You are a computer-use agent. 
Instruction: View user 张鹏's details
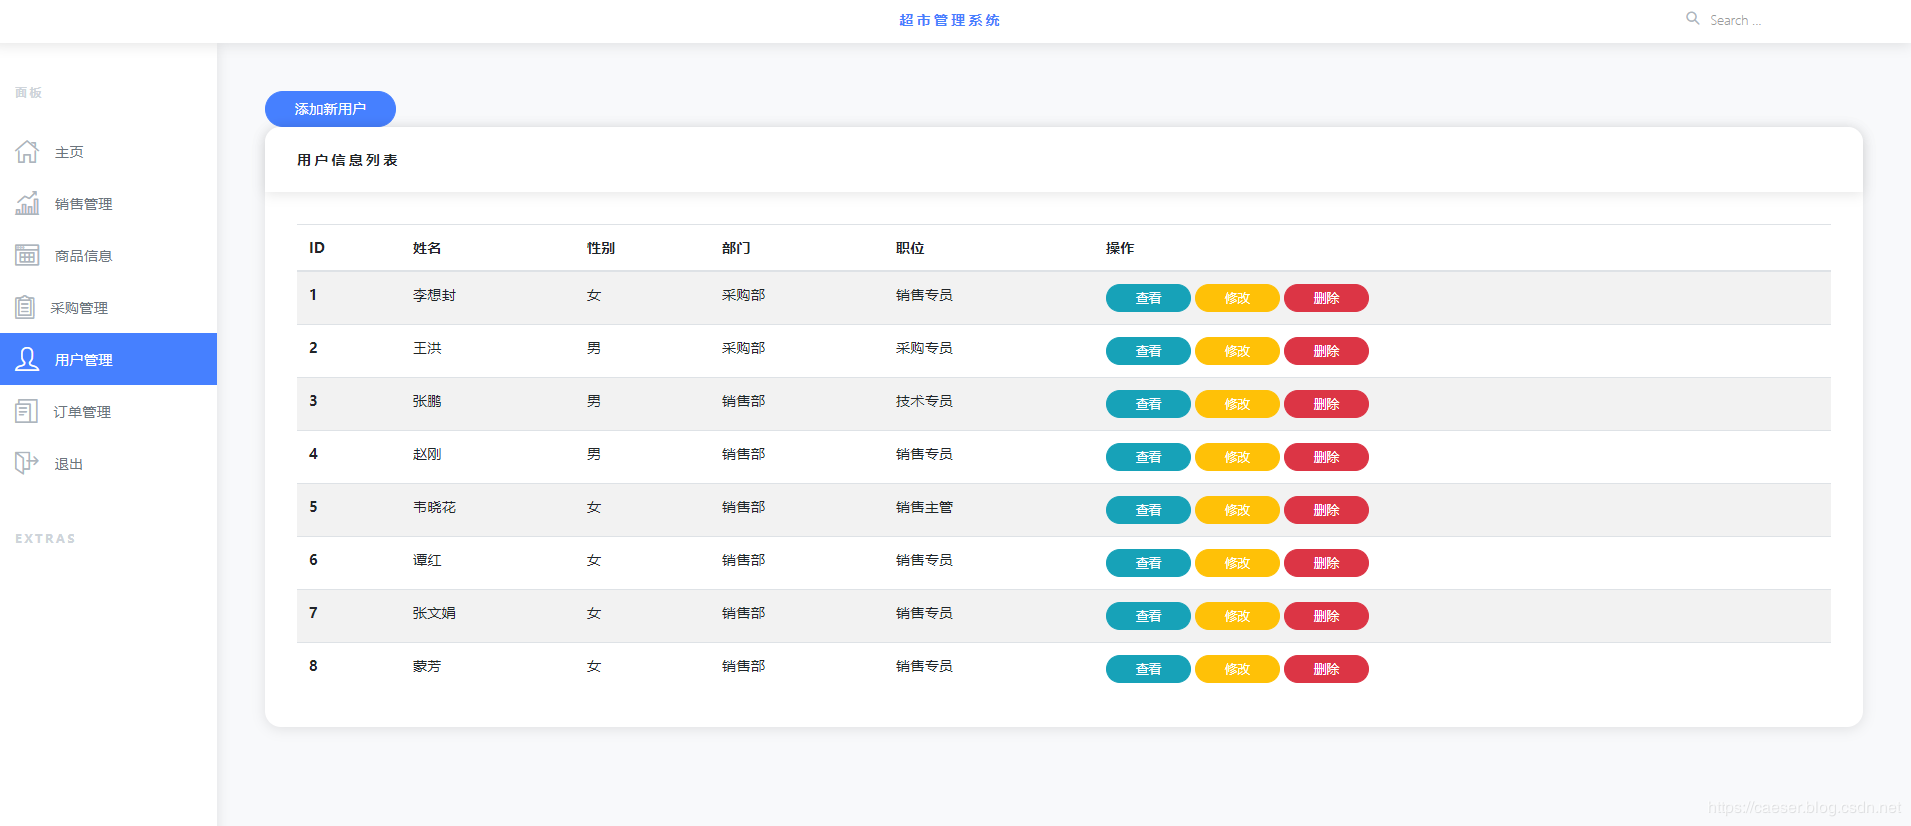tap(1148, 404)
